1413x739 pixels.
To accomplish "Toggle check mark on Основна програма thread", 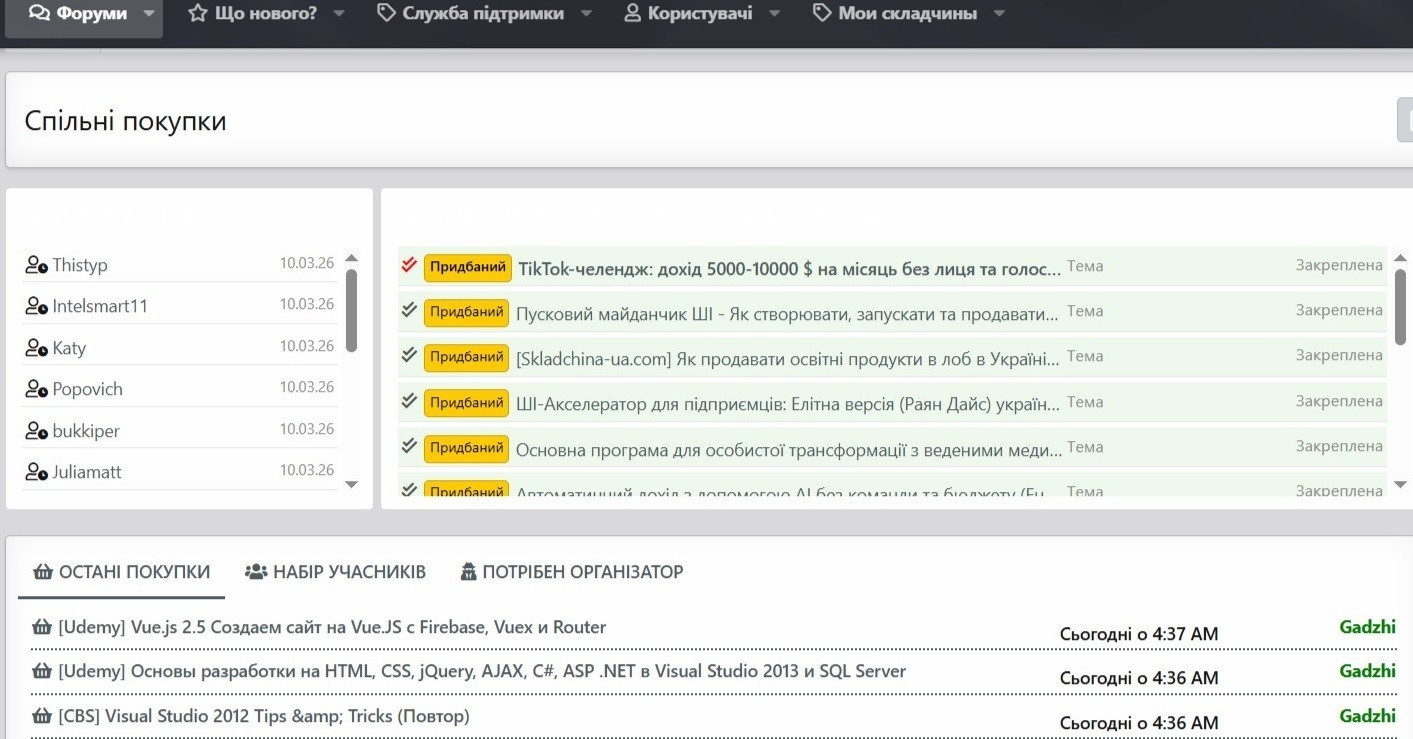I will click(408, 446).
